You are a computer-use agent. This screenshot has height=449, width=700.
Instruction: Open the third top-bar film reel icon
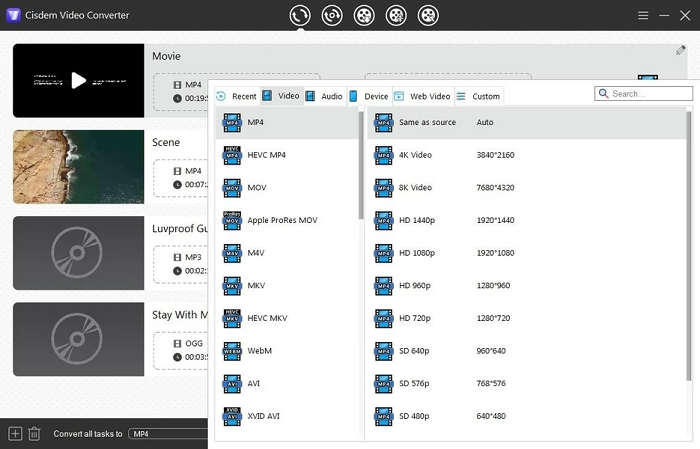click(x=364, y=16)
